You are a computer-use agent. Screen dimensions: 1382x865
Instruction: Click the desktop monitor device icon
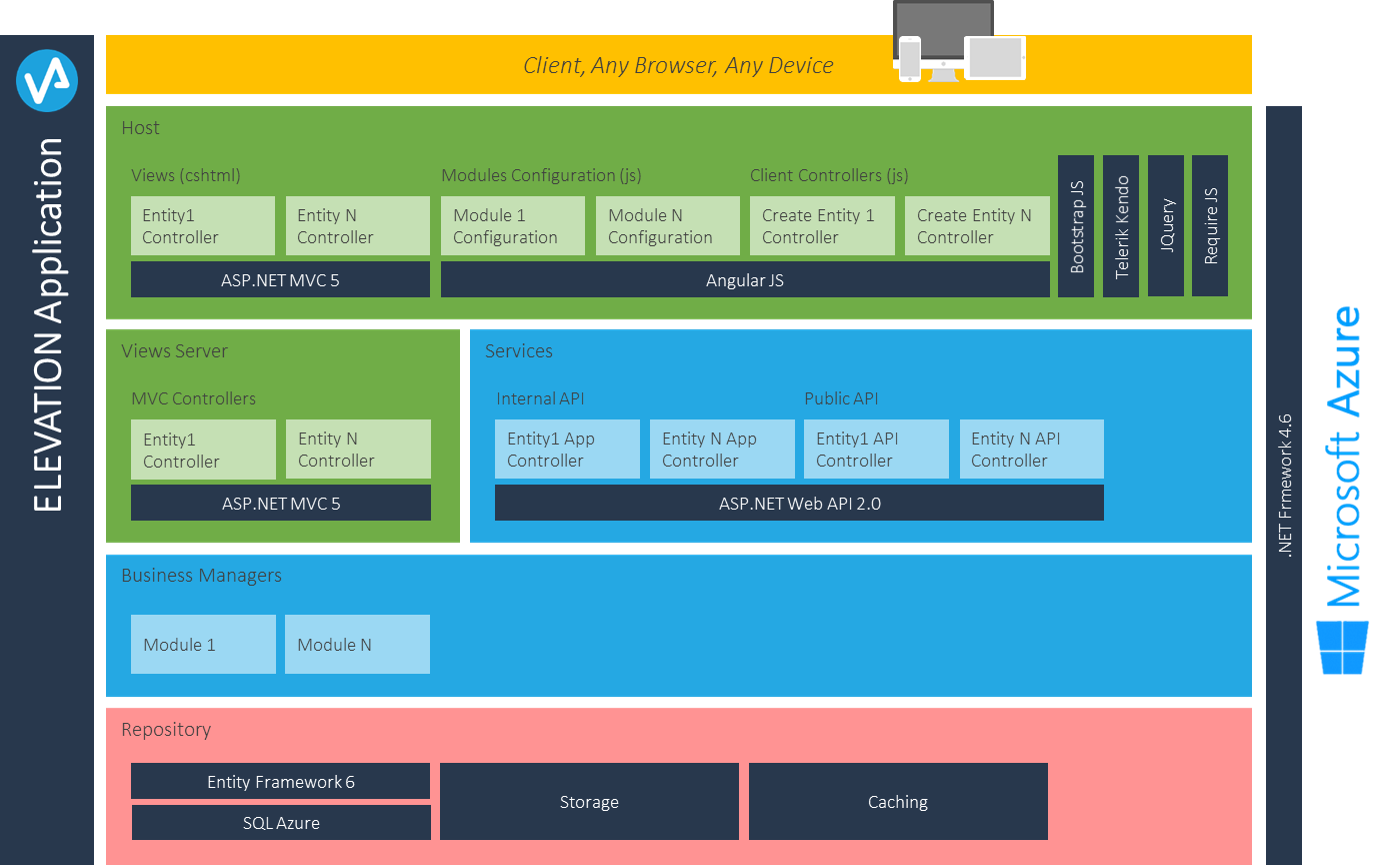(943, 39)
